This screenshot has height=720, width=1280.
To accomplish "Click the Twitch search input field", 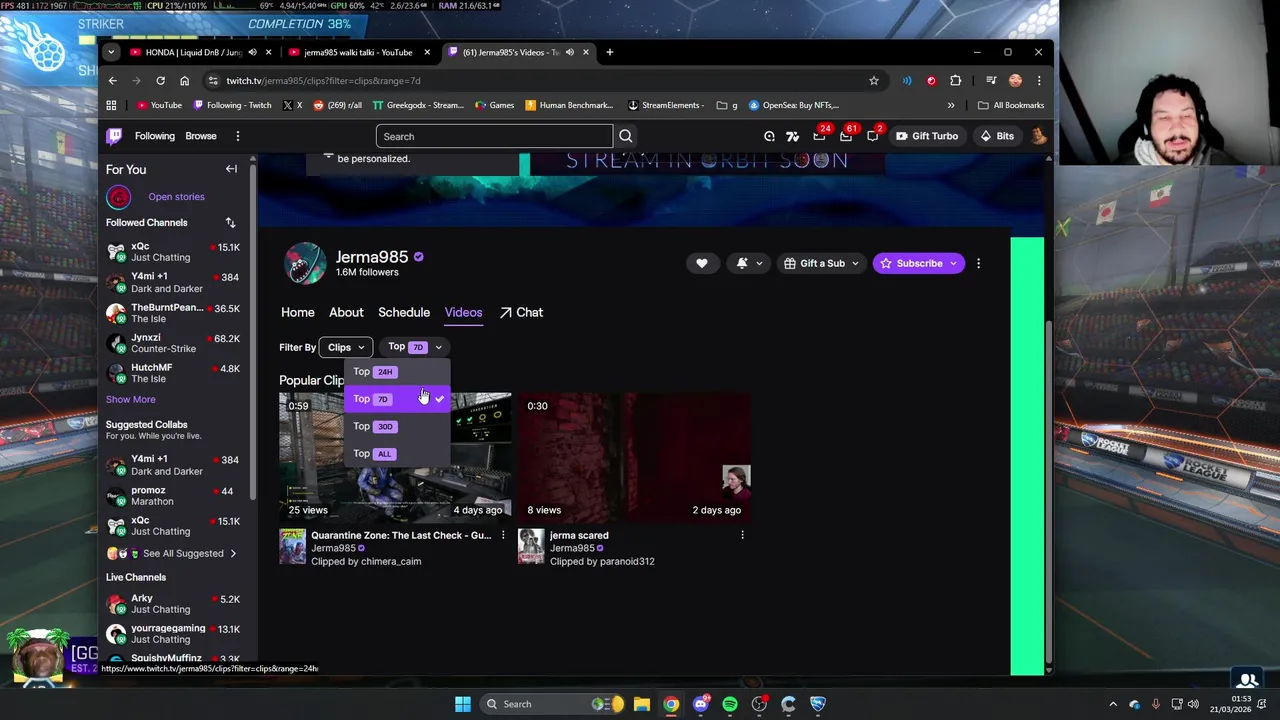I will pos(494,136).
